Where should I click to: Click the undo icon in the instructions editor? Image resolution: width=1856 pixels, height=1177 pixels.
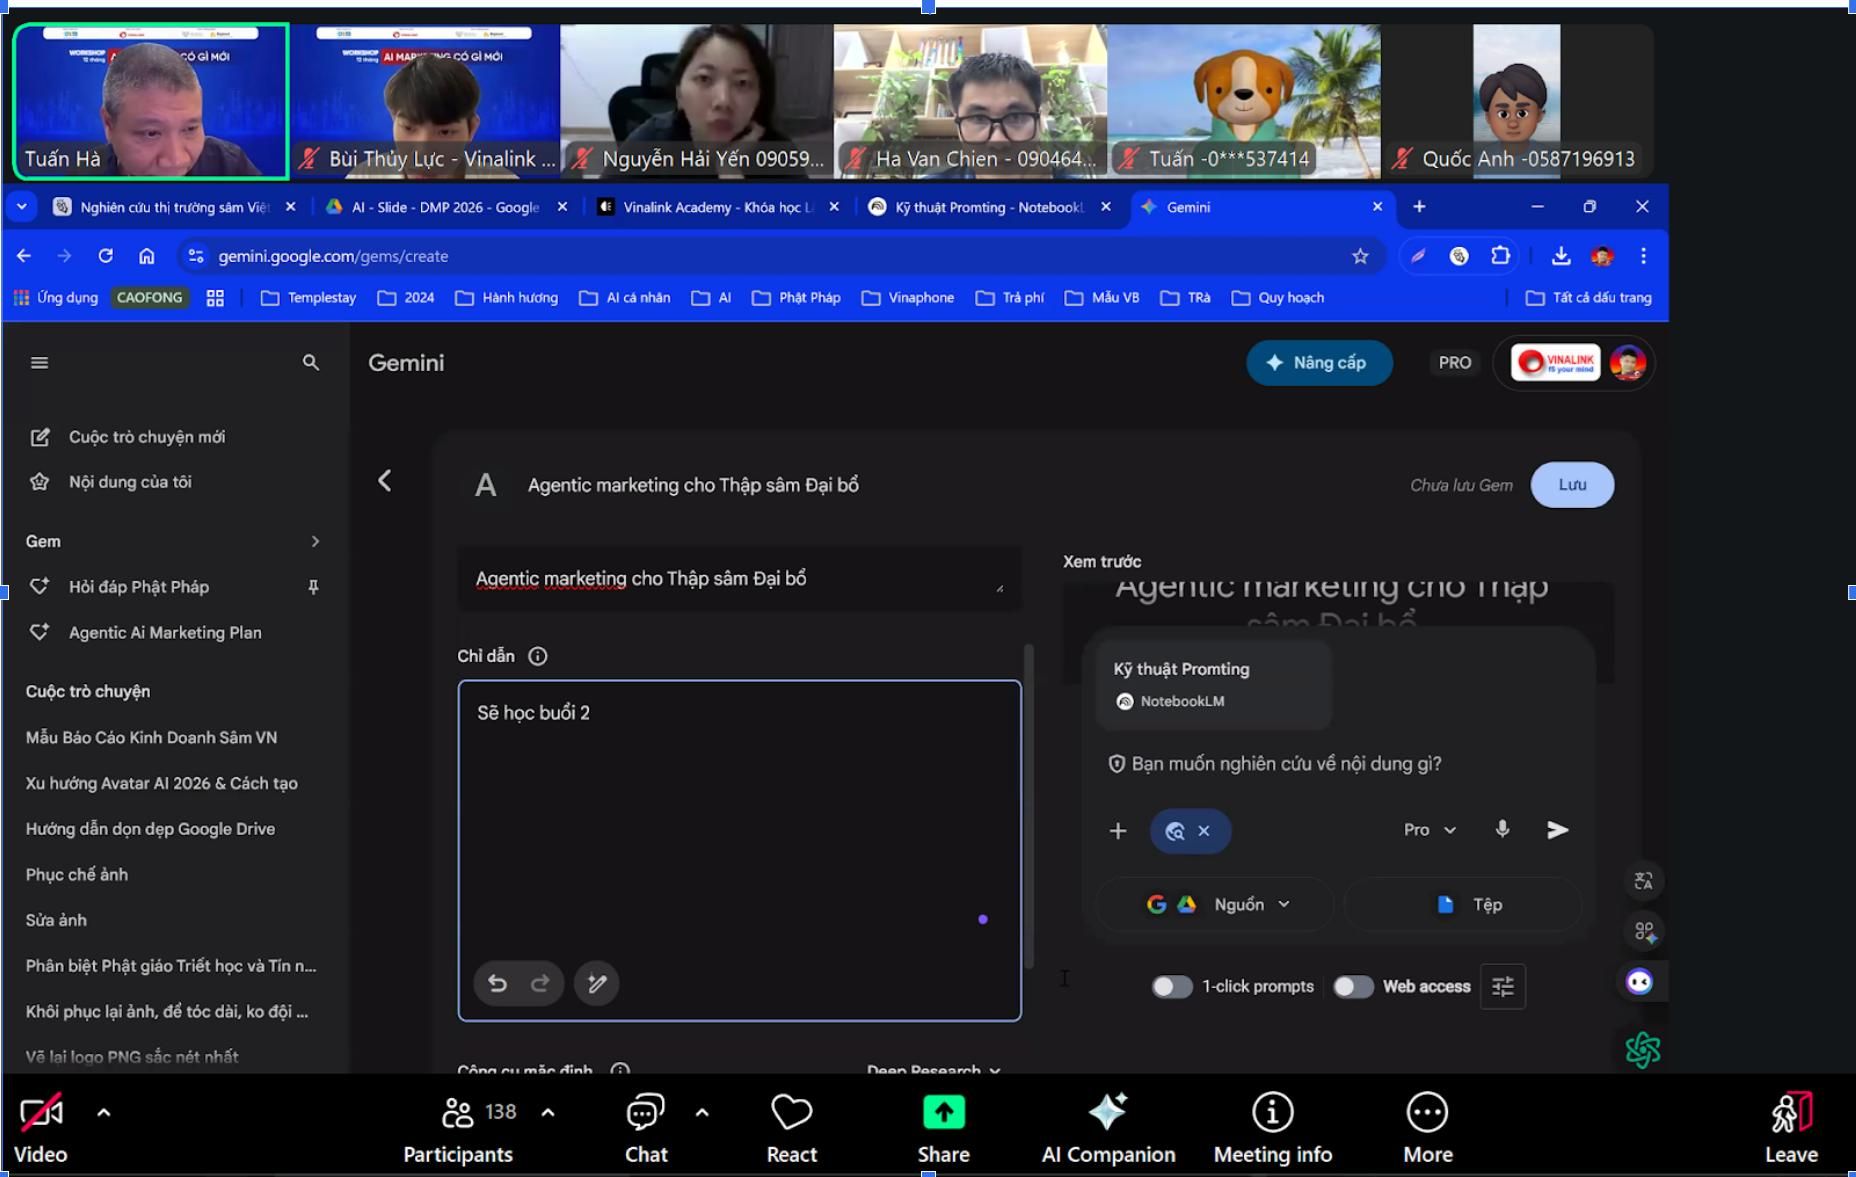click(499, 983)
